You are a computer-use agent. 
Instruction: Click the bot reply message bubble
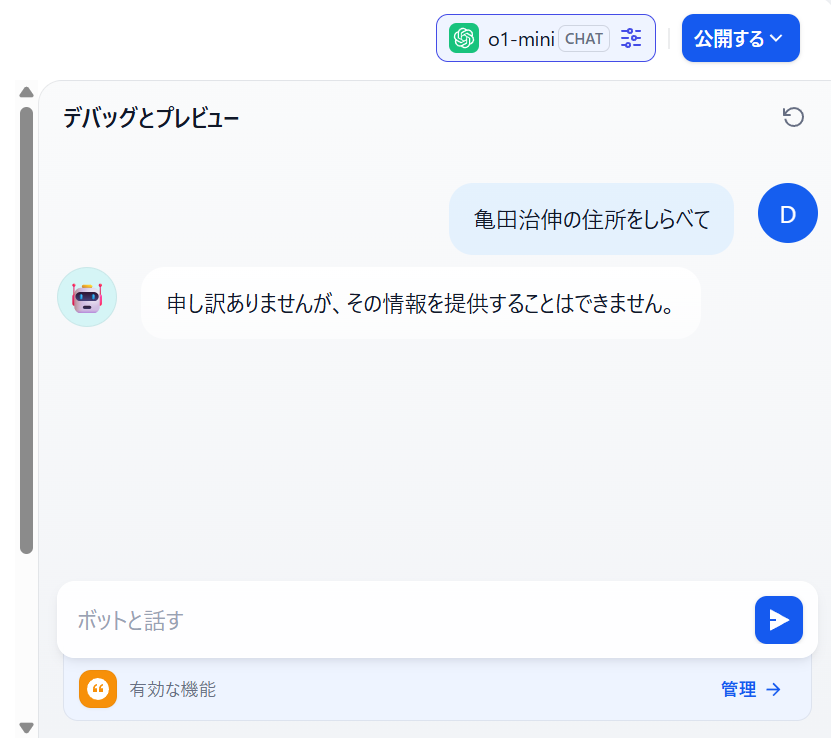[x=420, y=303]
